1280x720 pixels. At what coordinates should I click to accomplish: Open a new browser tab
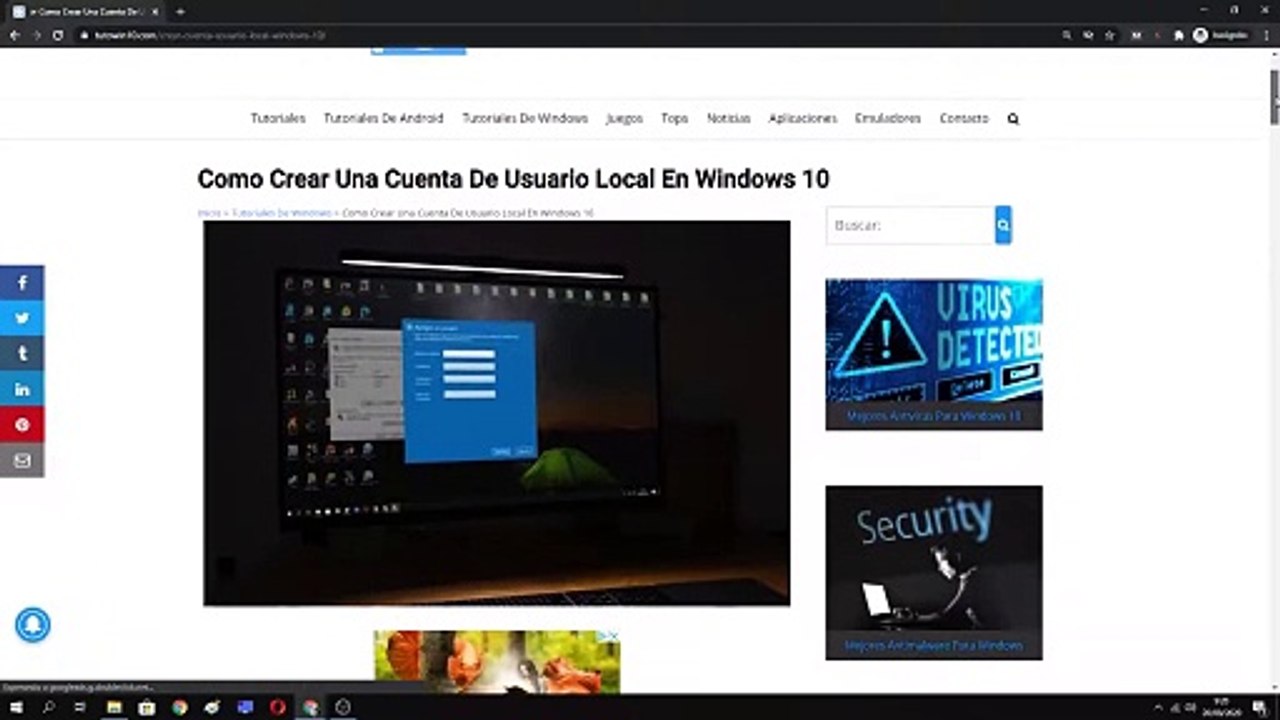click(180, 11)
